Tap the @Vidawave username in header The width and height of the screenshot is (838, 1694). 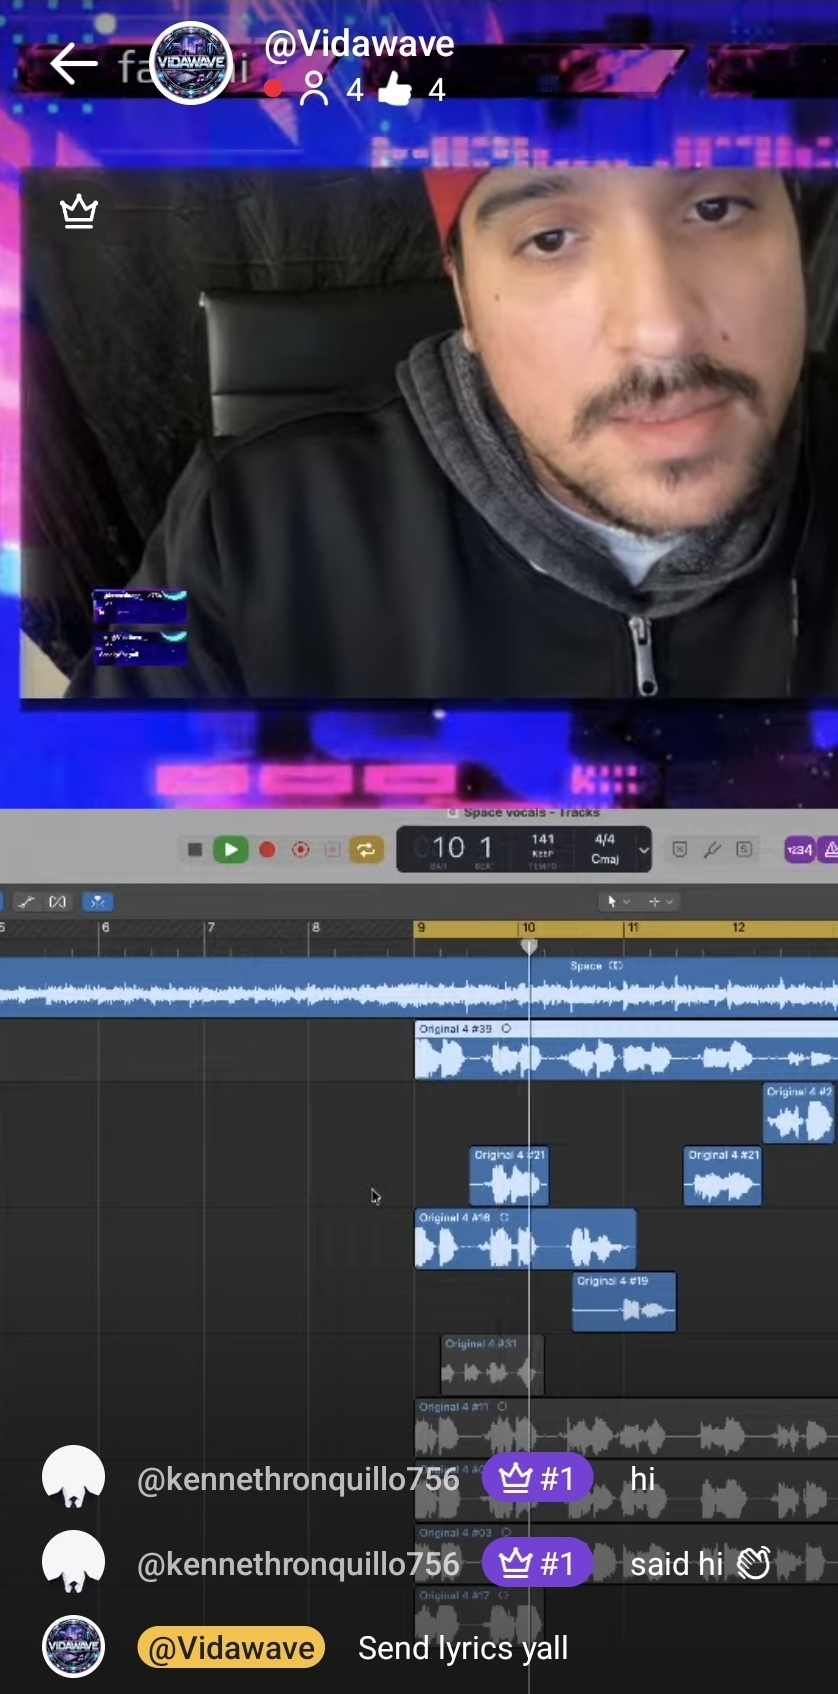pyautogui.click(x=359, y=44)
